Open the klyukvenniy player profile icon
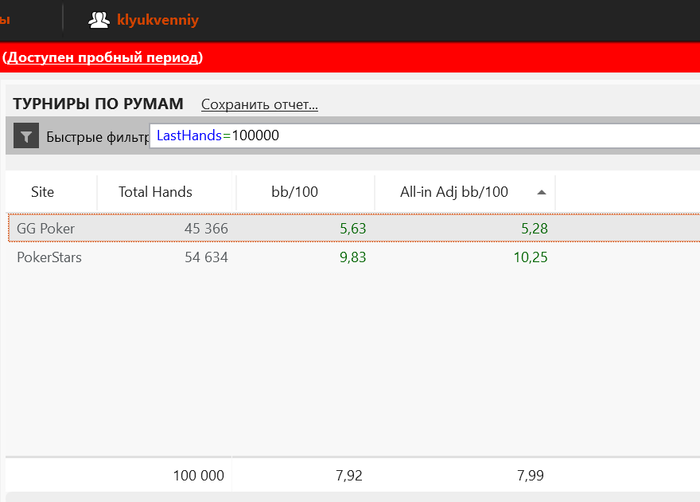Screen dimensions: 700x502 99,20
